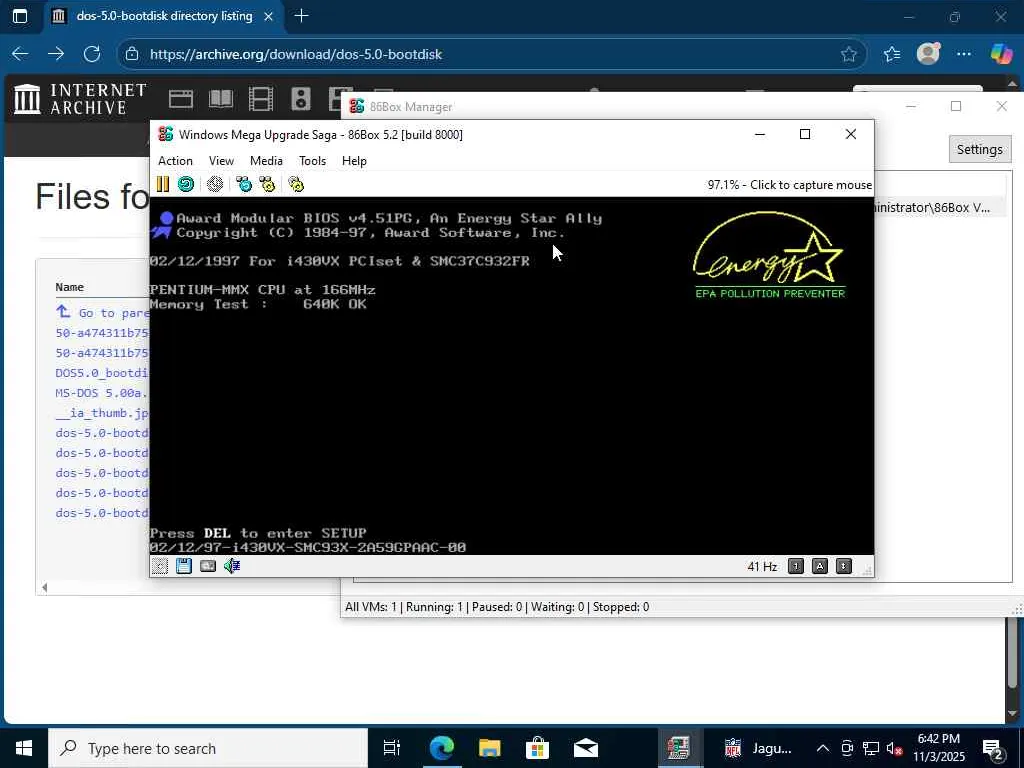
Task: Click the sound speaker status bar icon
Action: [232, 566]
